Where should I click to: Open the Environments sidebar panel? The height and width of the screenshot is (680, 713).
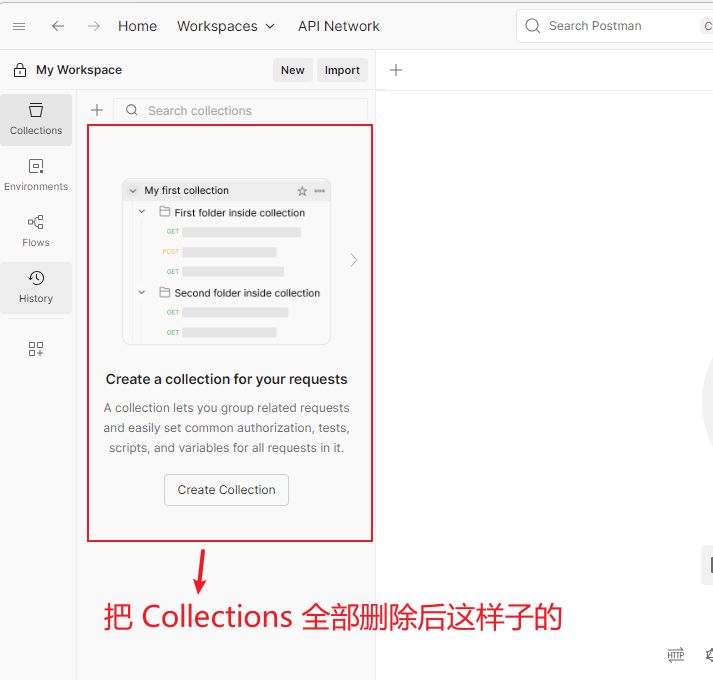click(x=36, y=175)
